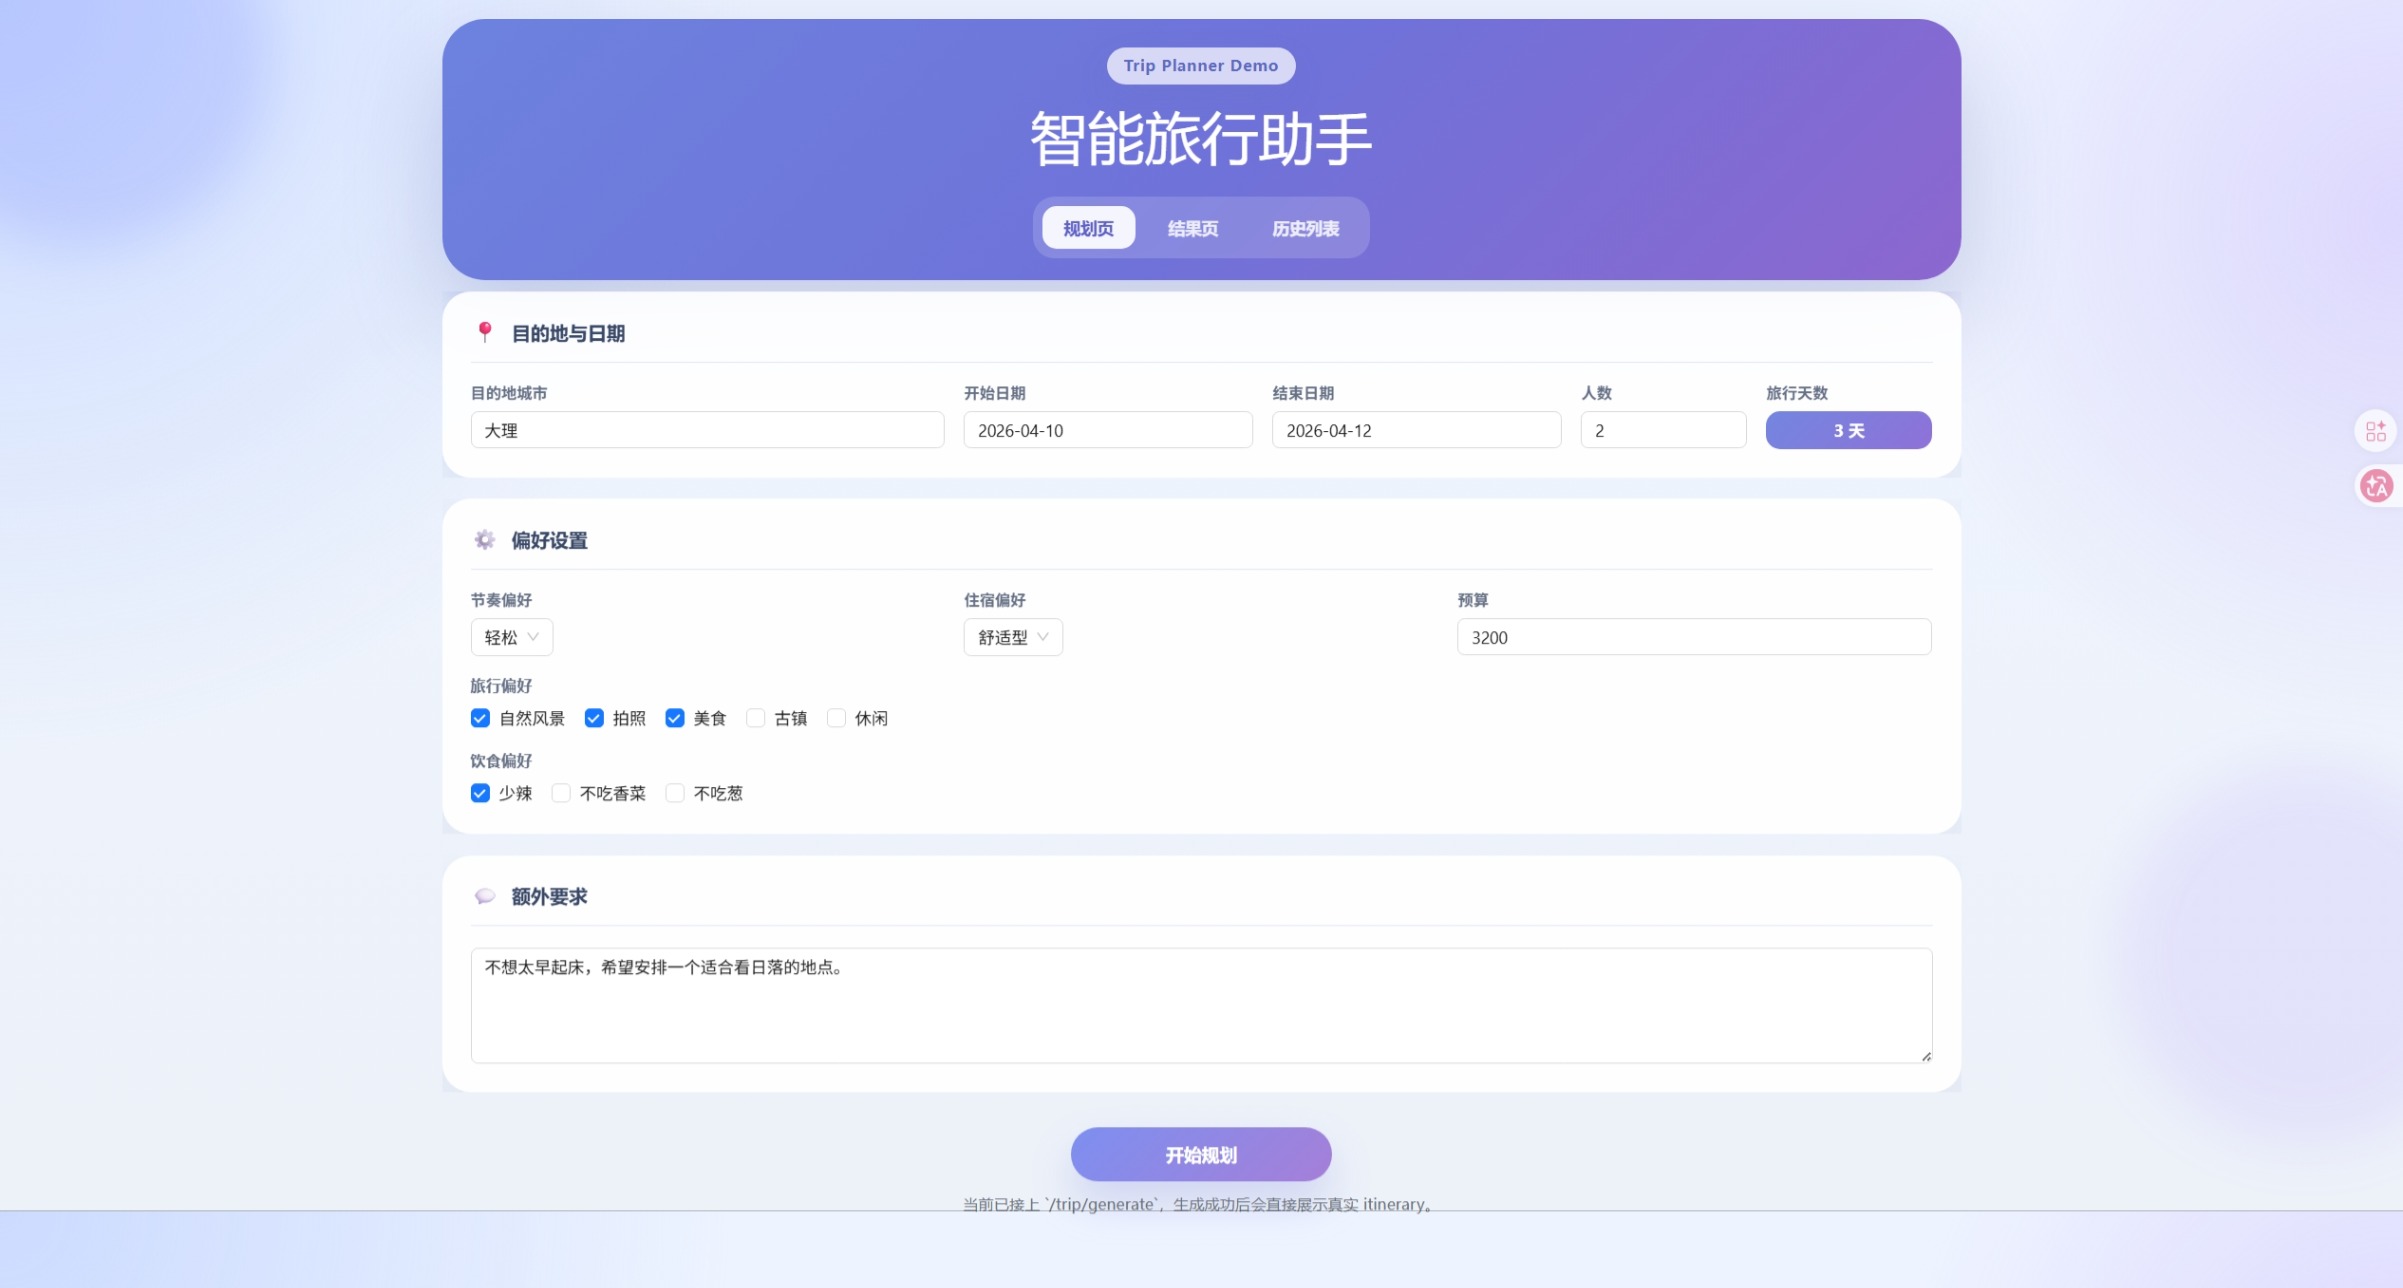Viewport: 2403px width, 1288px height.
Task: Click the 当前已接上 /trip/generate footer note
Action: click(1201, 1204)
